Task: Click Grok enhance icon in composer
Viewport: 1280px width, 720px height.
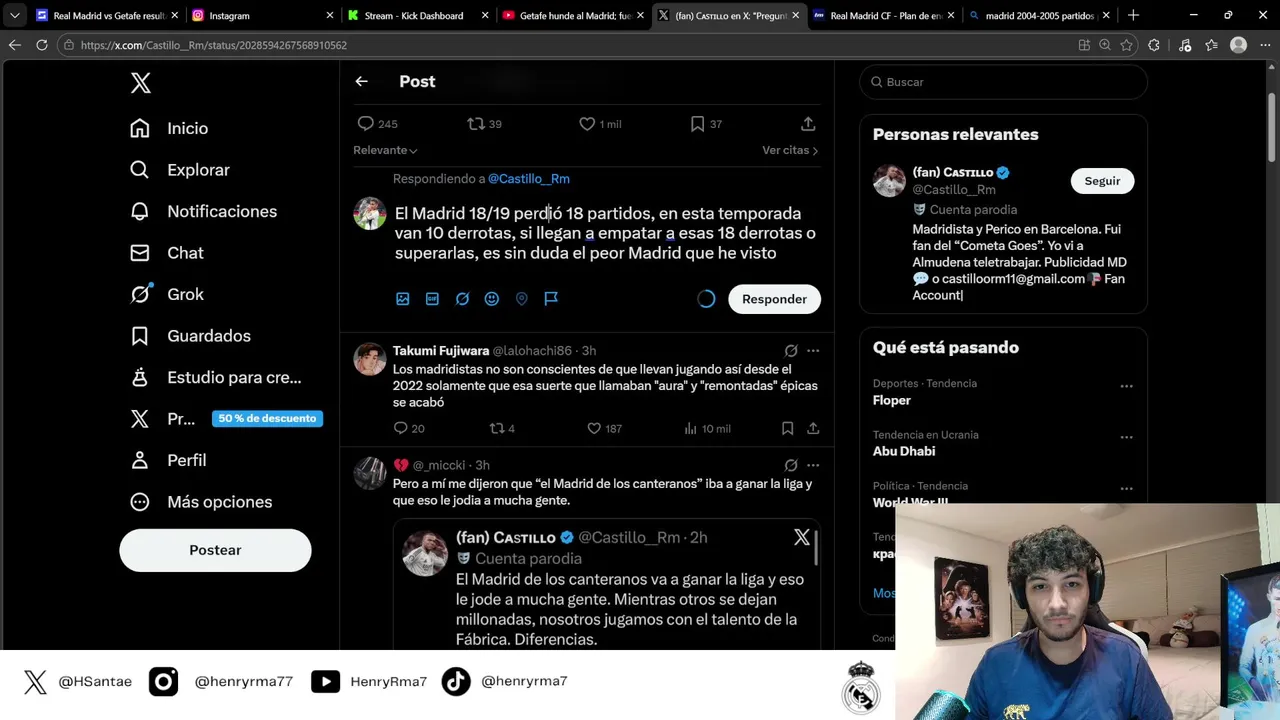Action: point(462,299)
